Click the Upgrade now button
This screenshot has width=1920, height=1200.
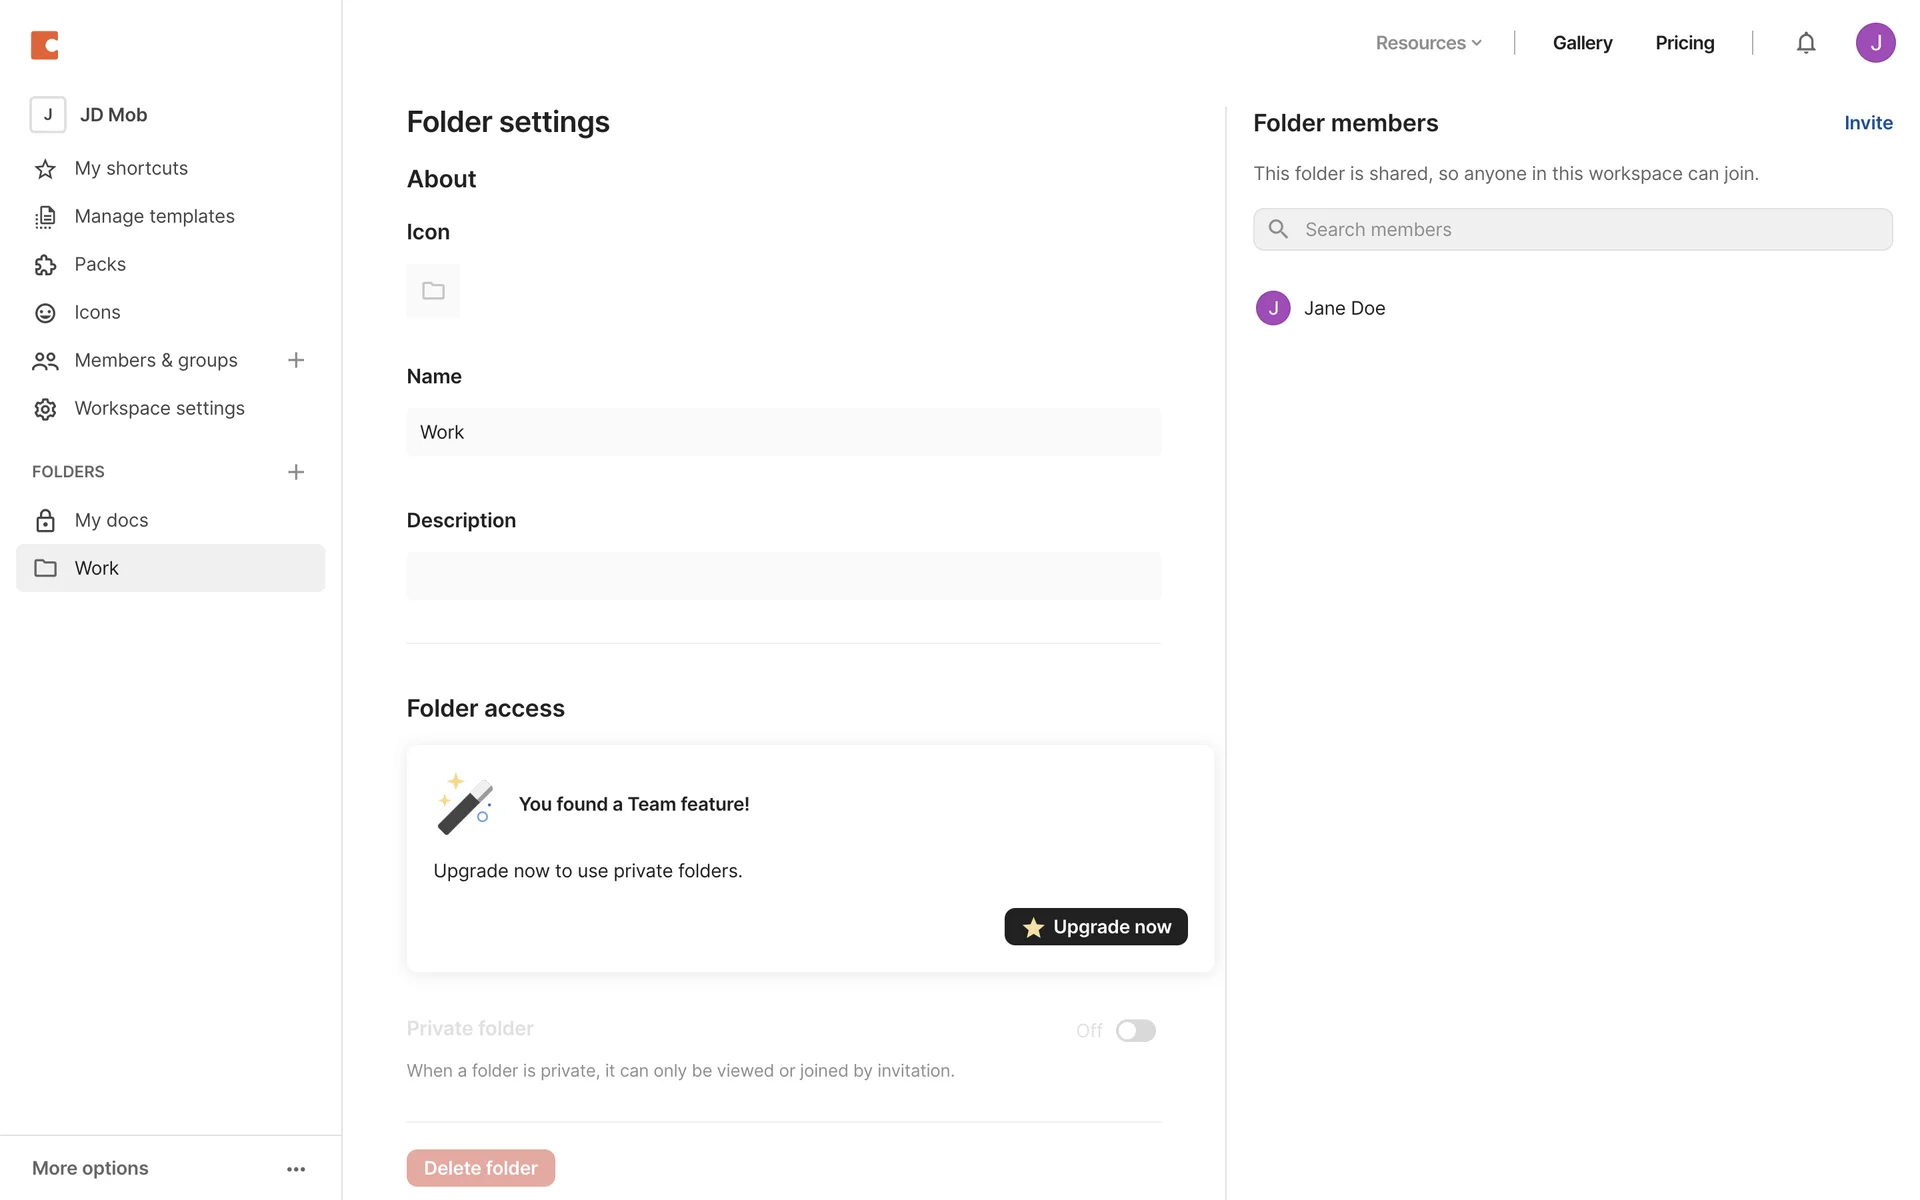pyautogui.click(x=1095, y=927)
